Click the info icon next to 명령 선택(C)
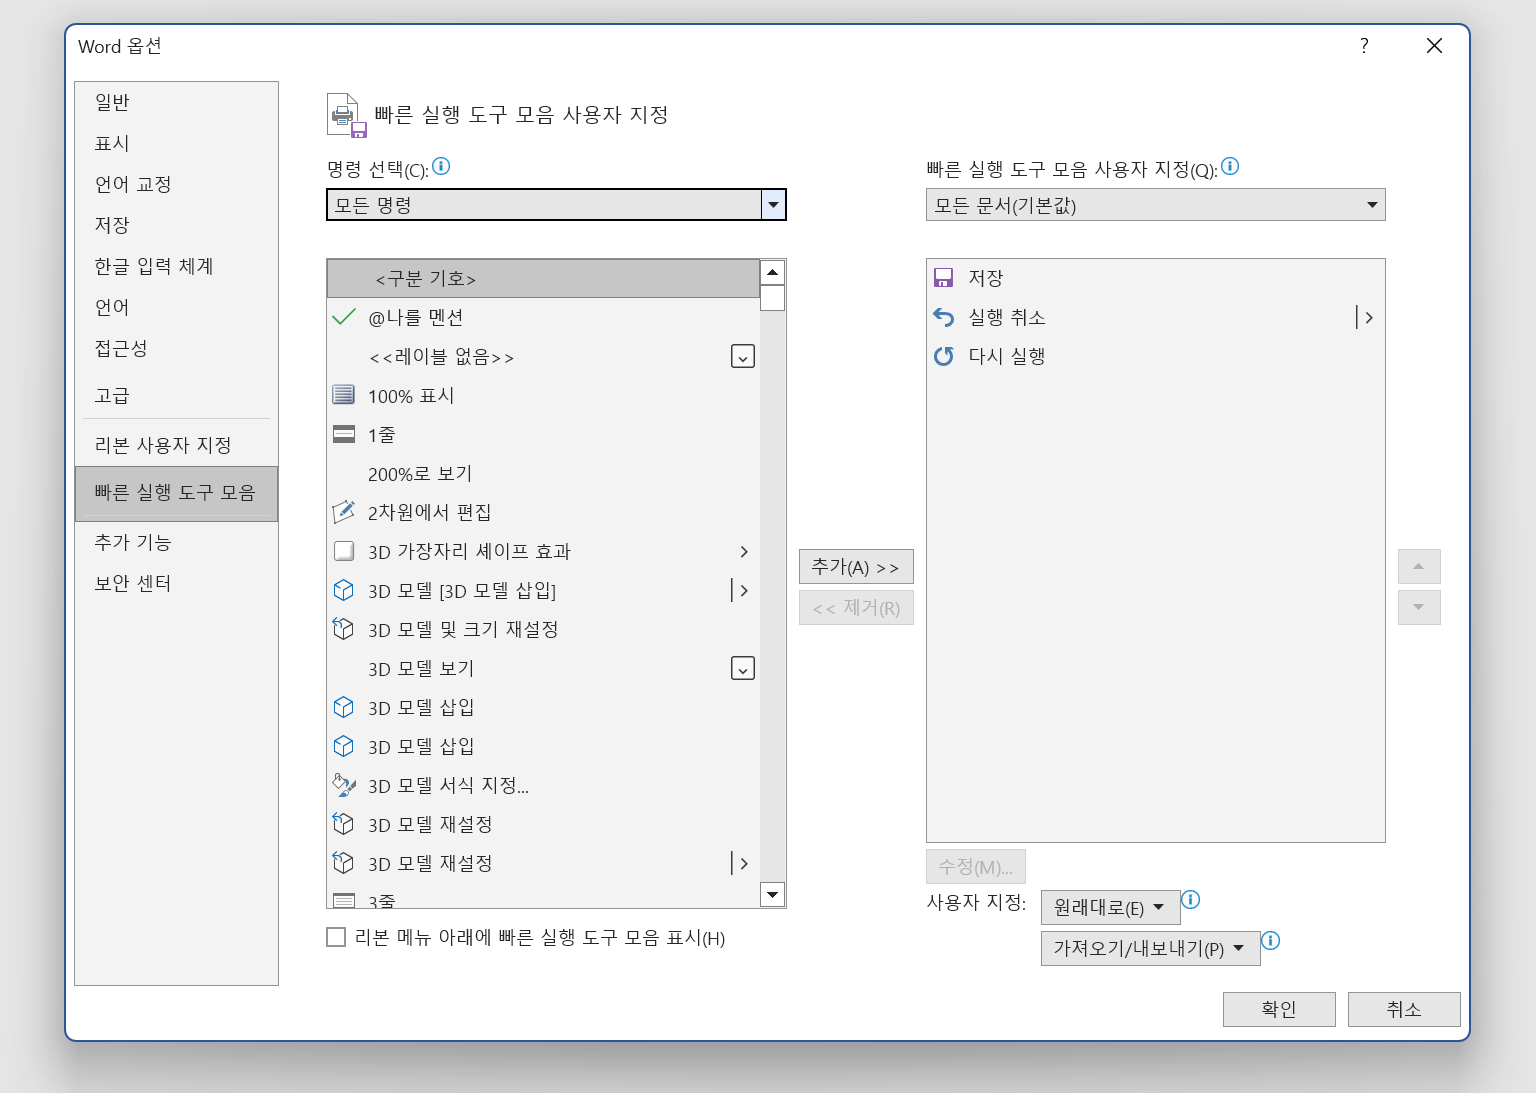The width and height of the screenshot is (1536, 1093). pos(441,166)
